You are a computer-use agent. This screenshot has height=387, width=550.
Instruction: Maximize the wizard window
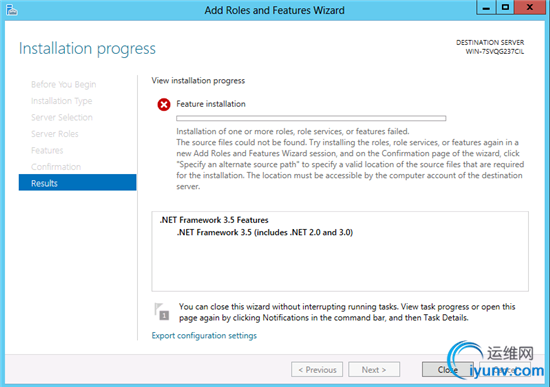click(x=505, y=8)
